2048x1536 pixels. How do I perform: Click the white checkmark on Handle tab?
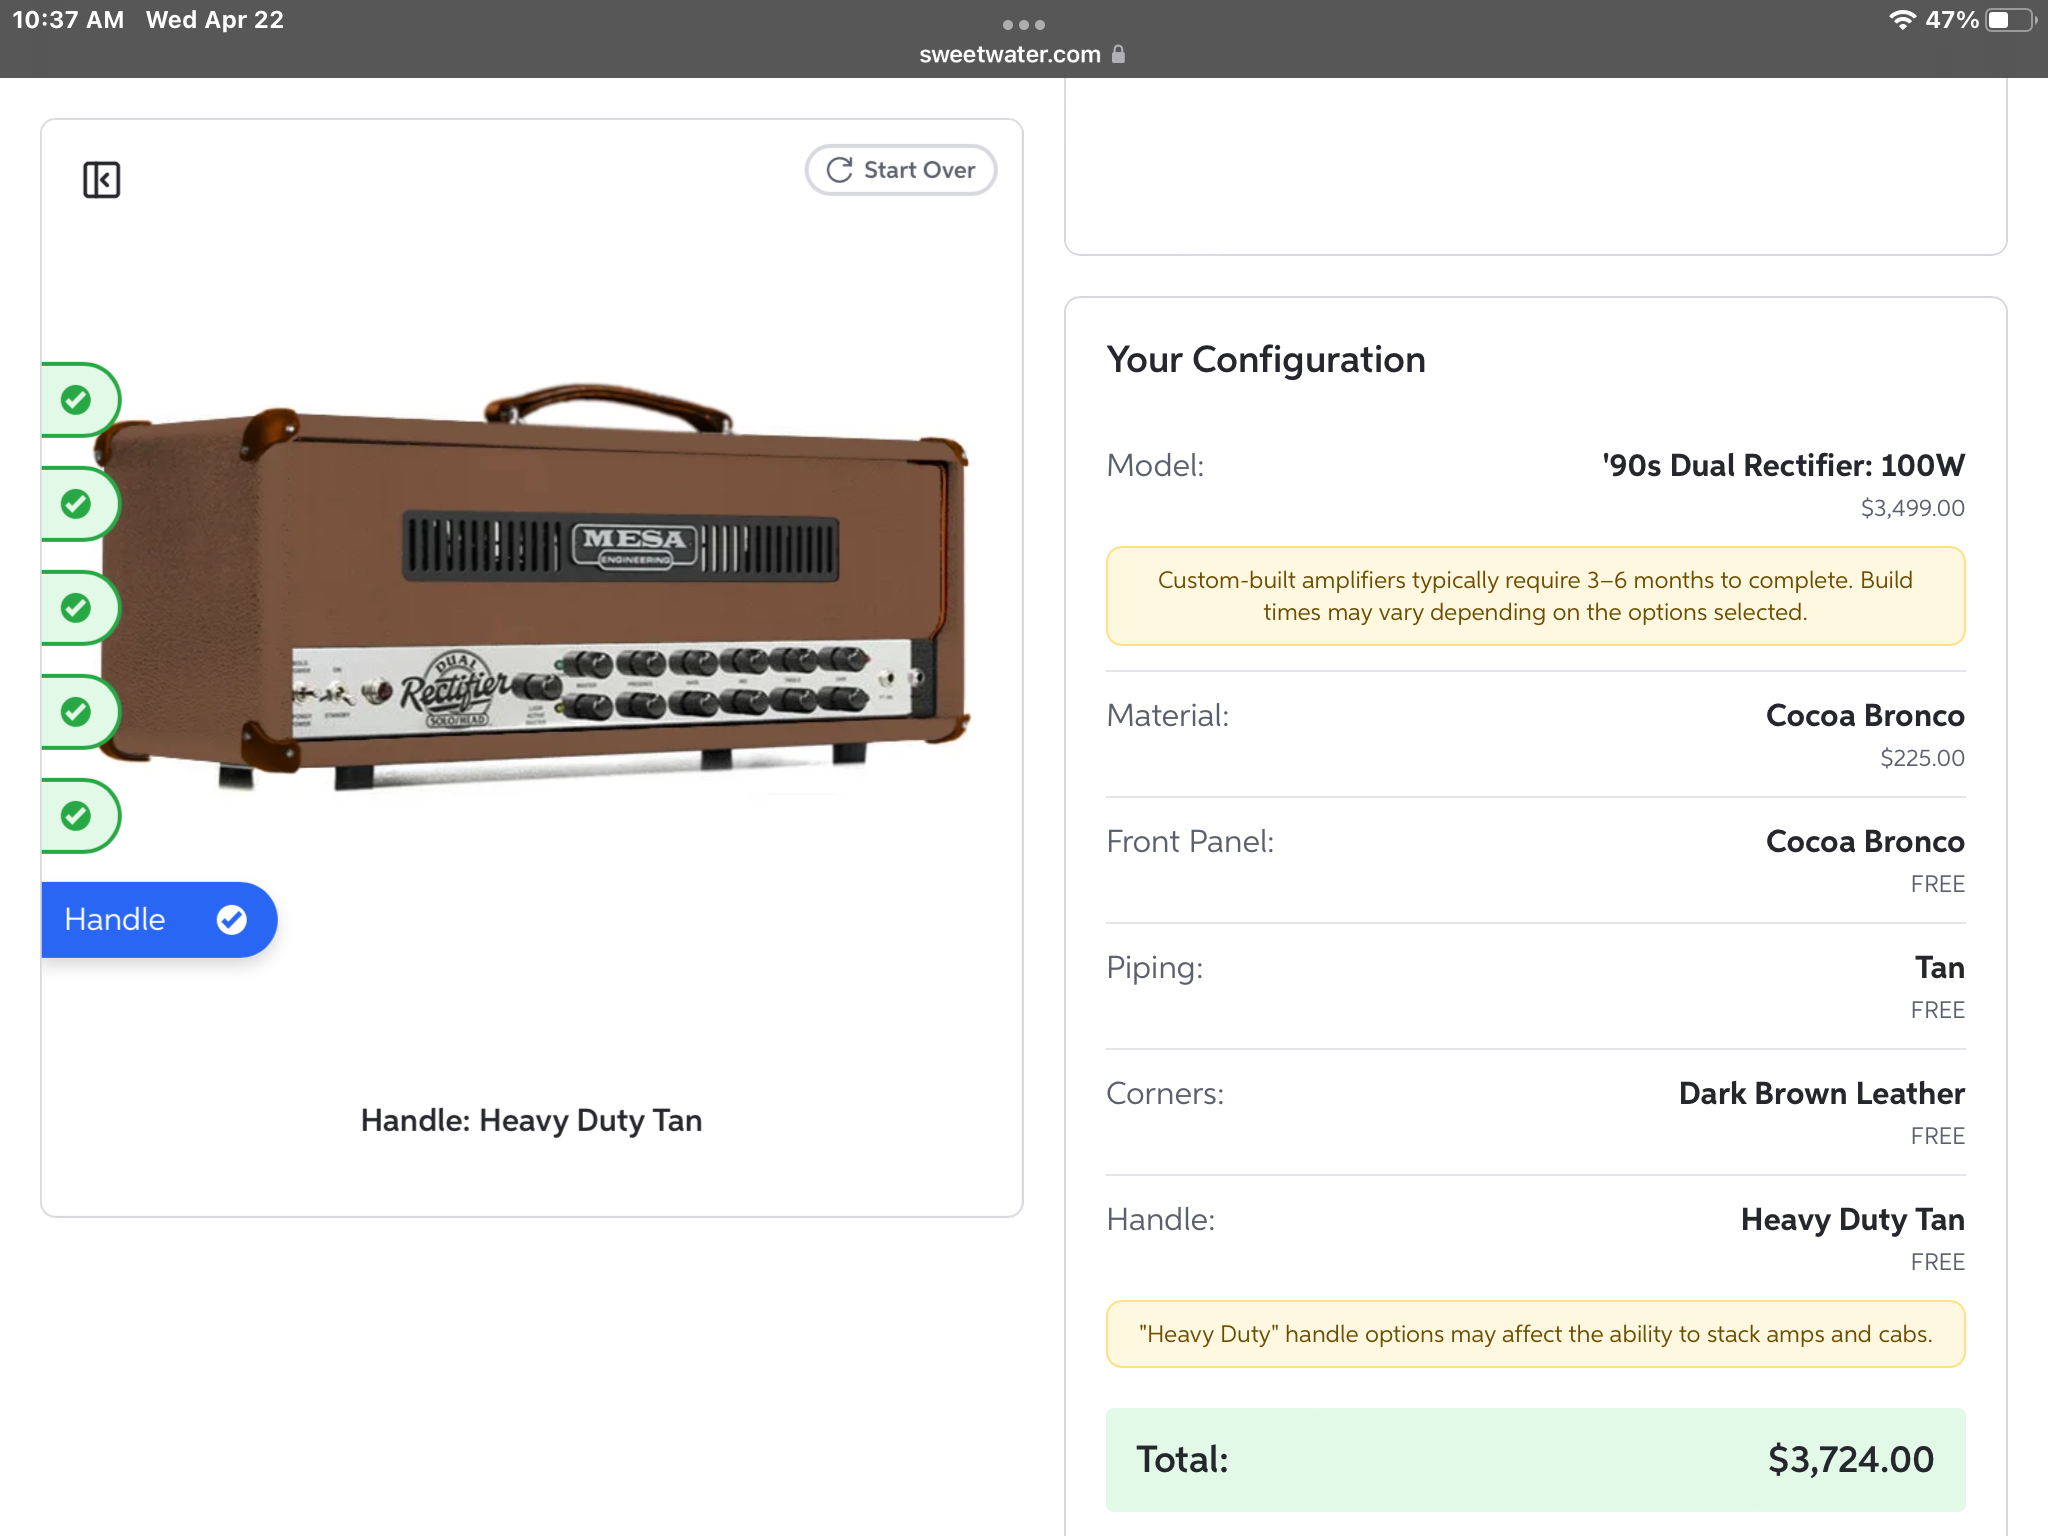point(231,920)
